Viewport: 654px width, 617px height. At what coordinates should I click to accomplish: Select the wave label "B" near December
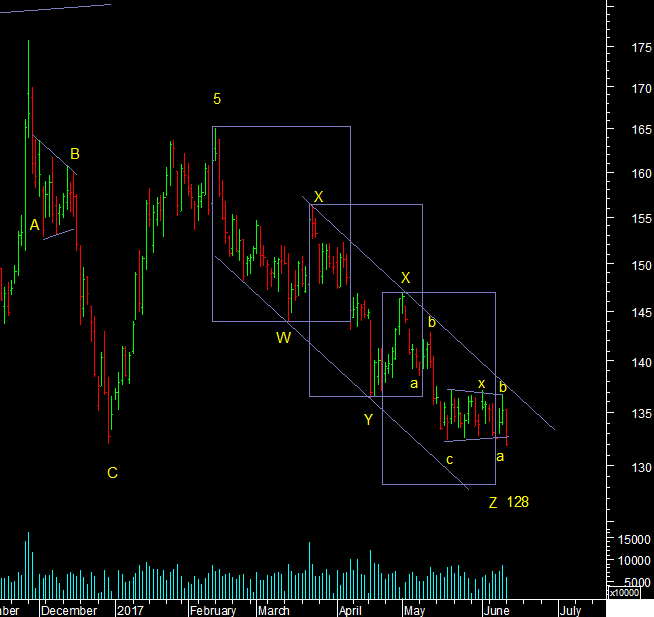75,154
